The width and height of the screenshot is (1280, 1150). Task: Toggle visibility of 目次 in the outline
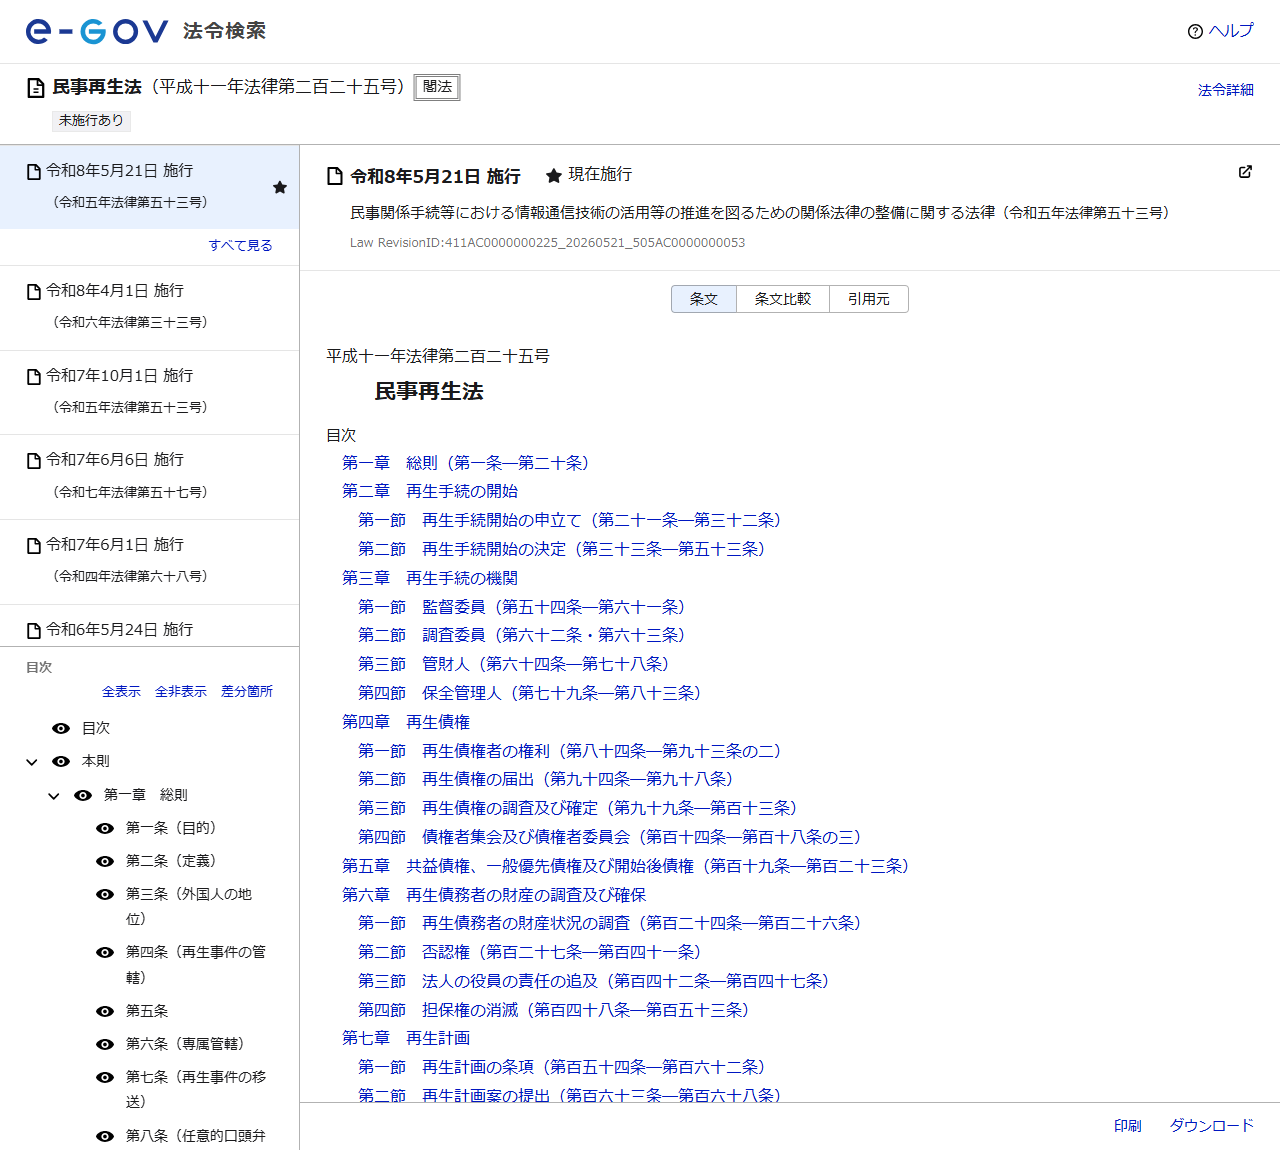61,729
